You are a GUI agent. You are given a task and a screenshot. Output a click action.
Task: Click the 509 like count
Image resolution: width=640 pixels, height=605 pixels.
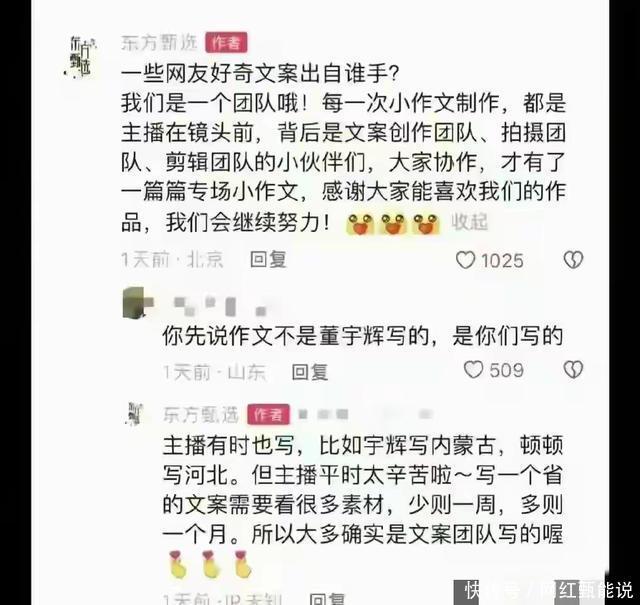pyautogui.click(x=507, y=370)
